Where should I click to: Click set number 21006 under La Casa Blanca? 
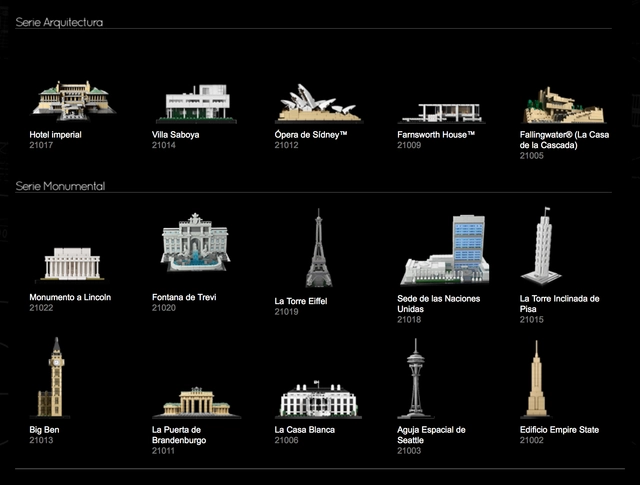287,441
